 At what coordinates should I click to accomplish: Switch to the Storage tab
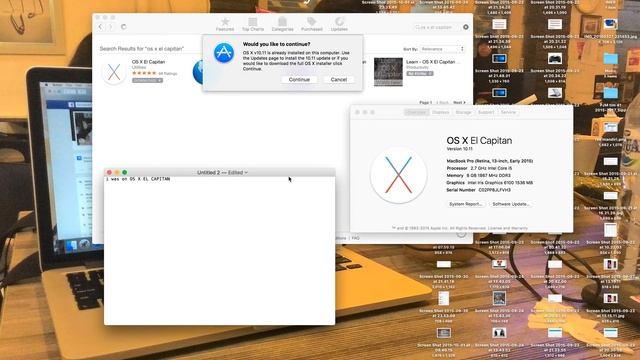(x=463, y=112)
